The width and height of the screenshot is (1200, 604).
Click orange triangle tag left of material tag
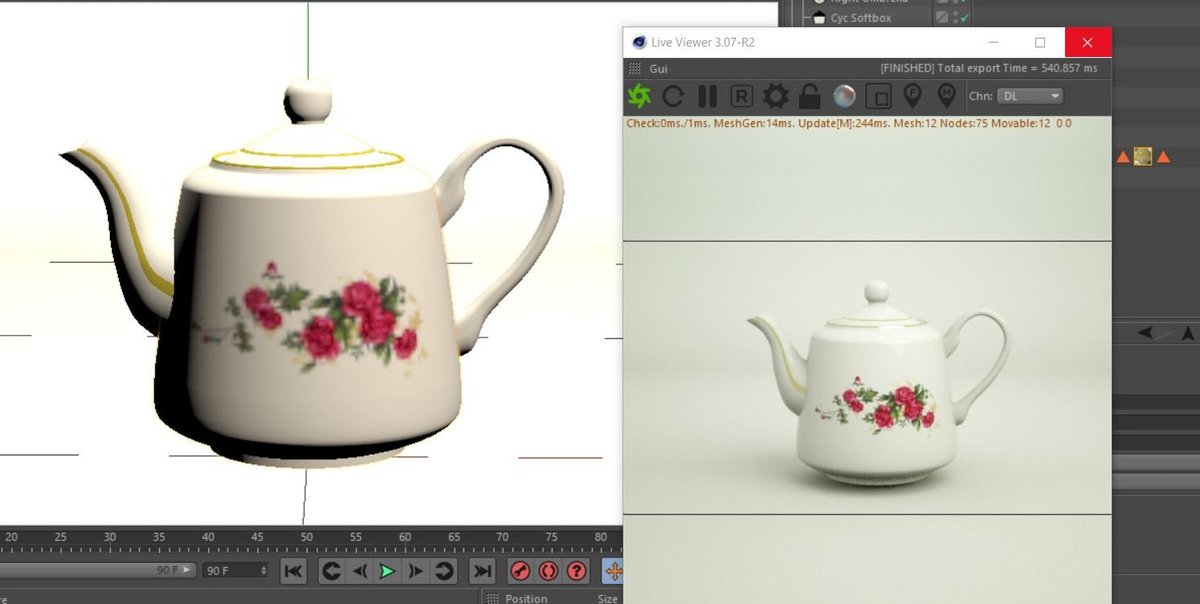1123,157
